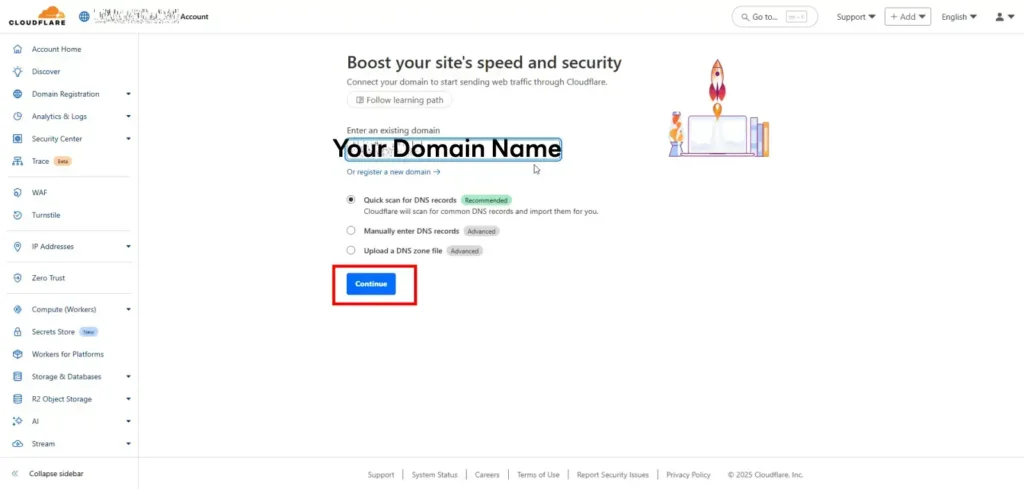Click the globe icon beside account name

click(84, 16)
